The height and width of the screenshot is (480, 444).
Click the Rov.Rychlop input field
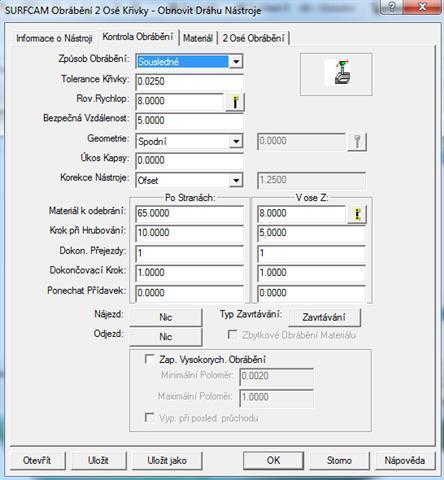pyautogui.click(x=179, y=101)
